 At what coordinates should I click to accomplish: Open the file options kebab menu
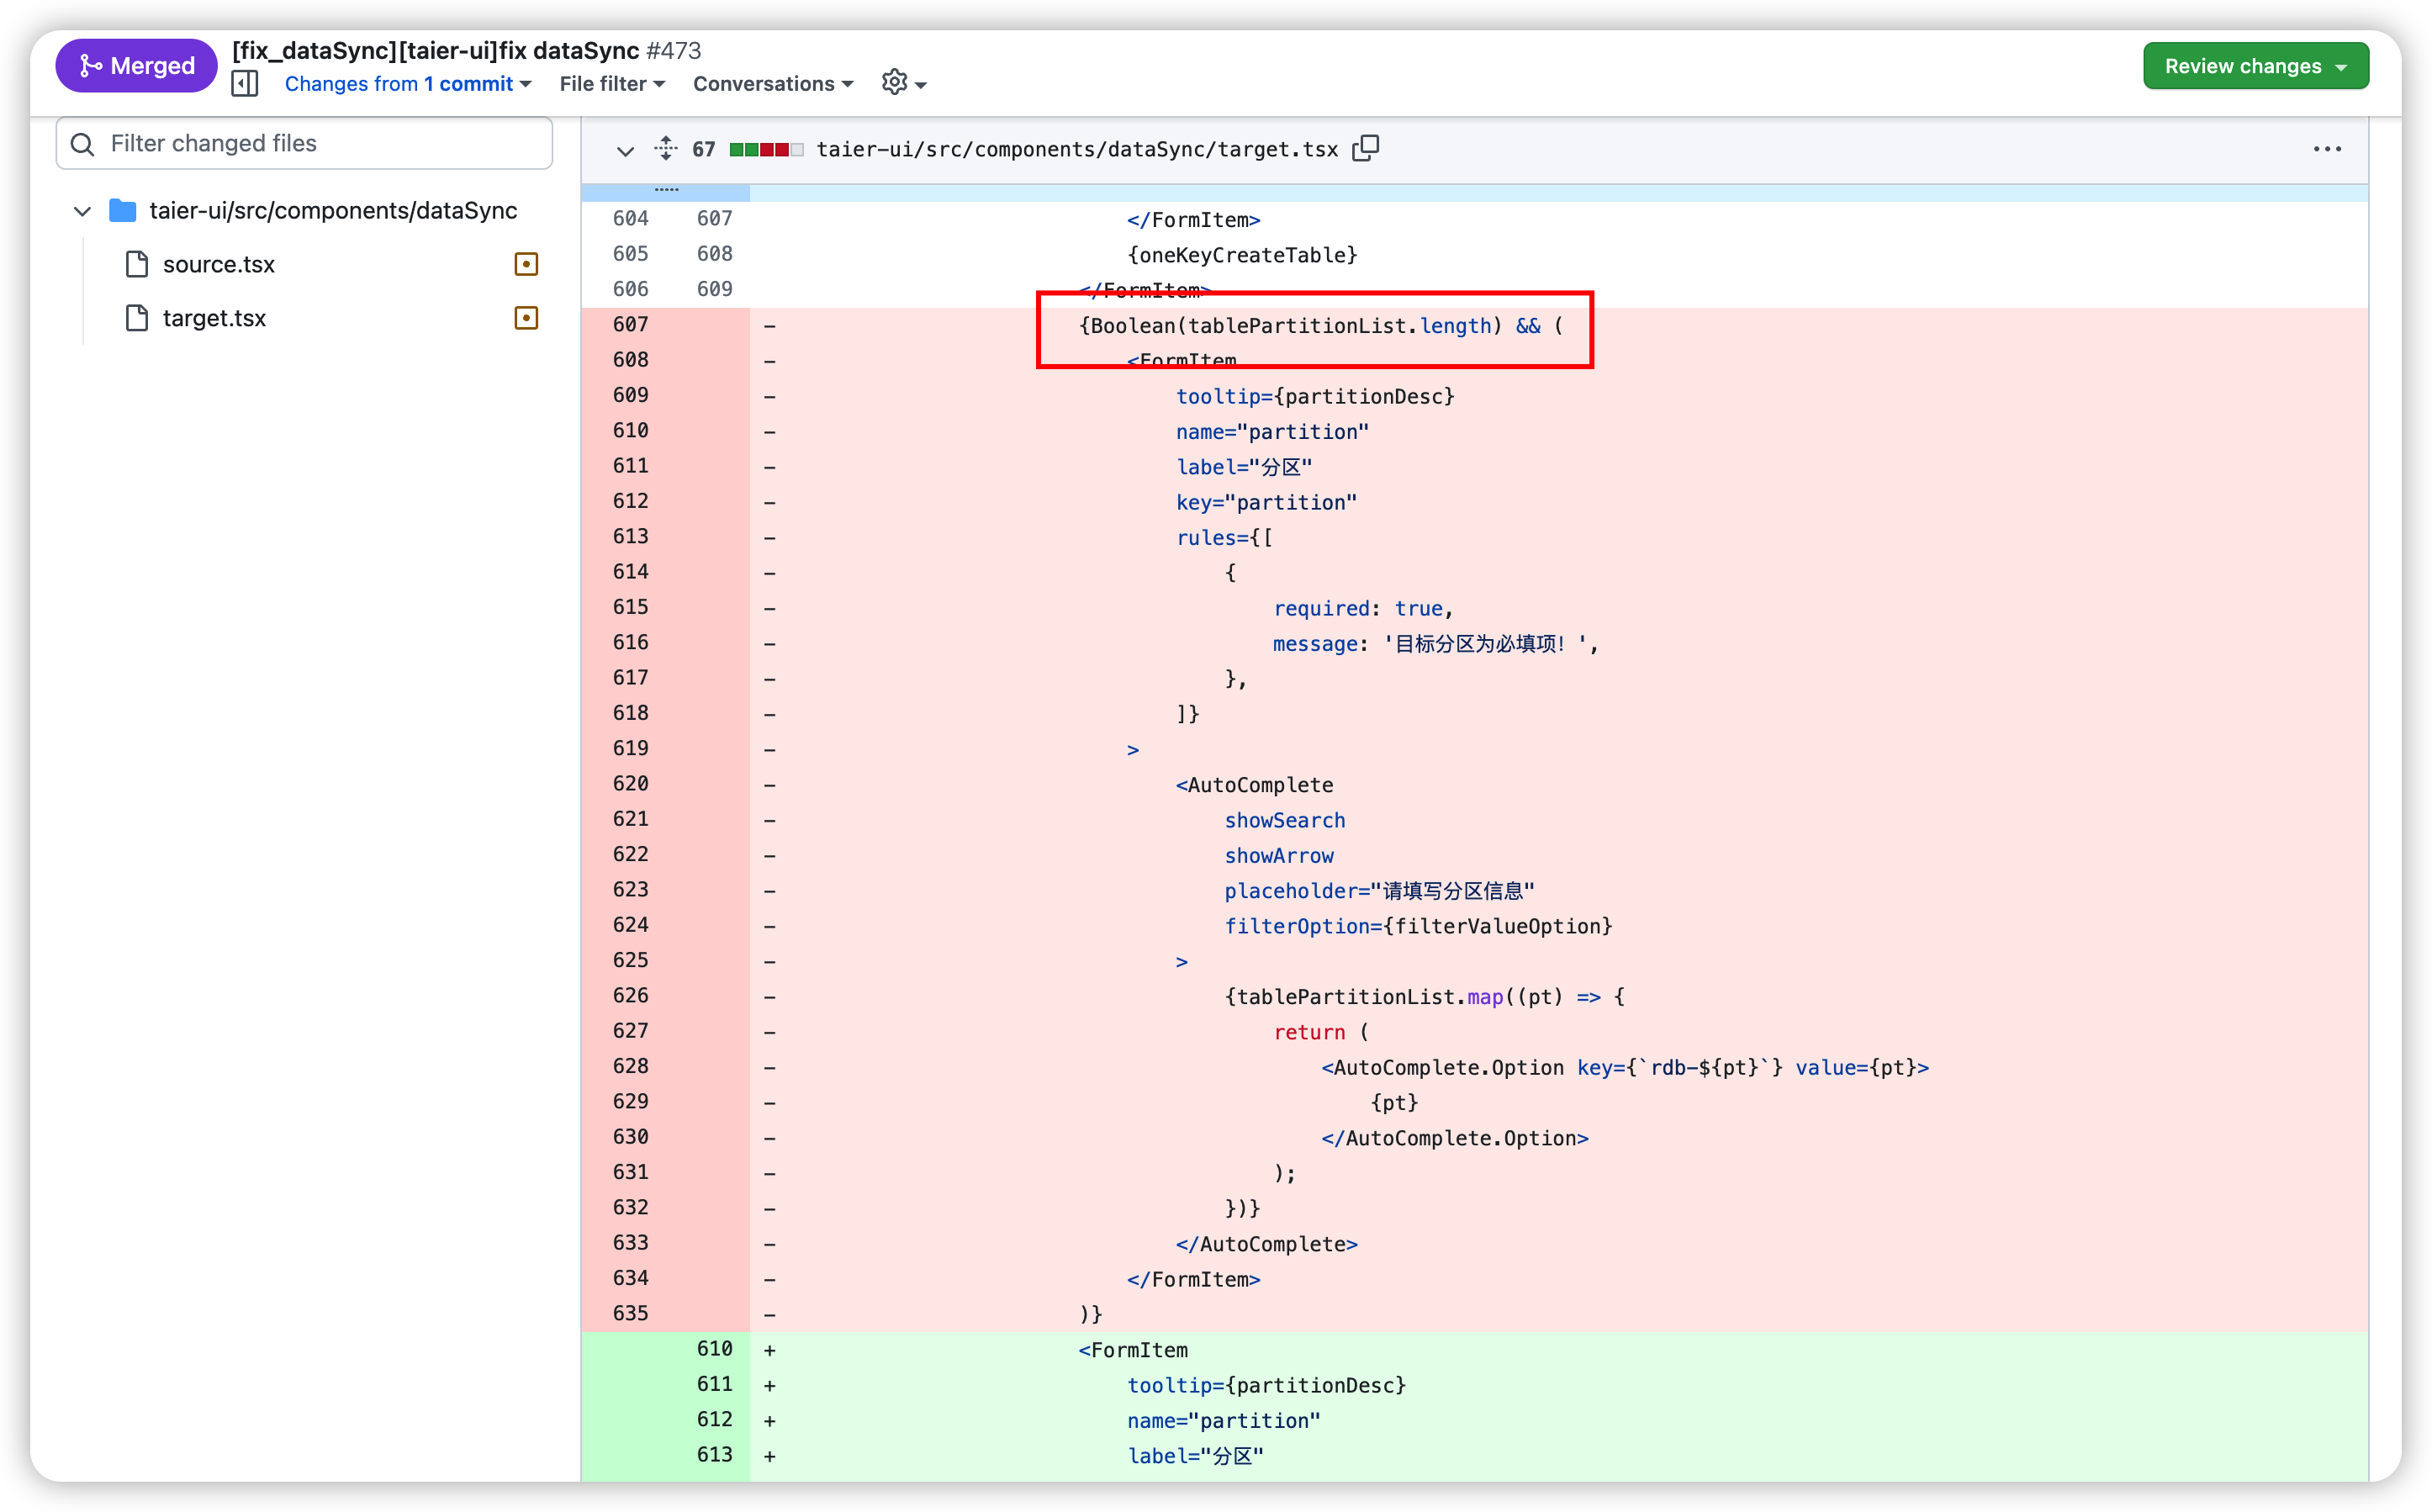click(2329, 148)
